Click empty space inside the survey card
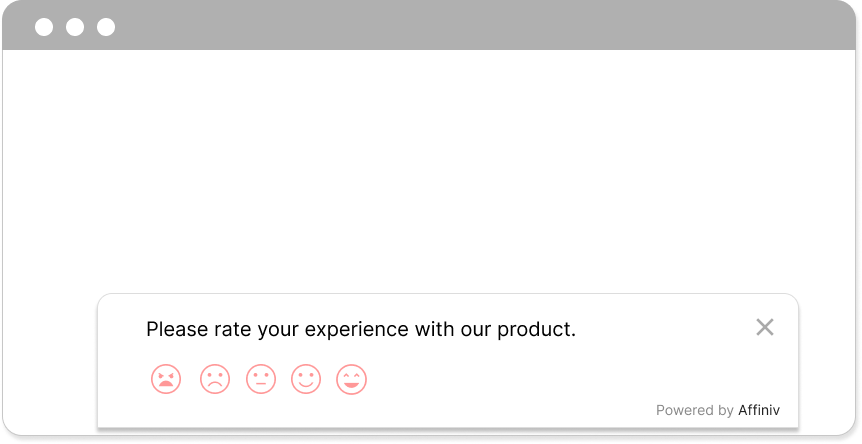 click(550, 379)
